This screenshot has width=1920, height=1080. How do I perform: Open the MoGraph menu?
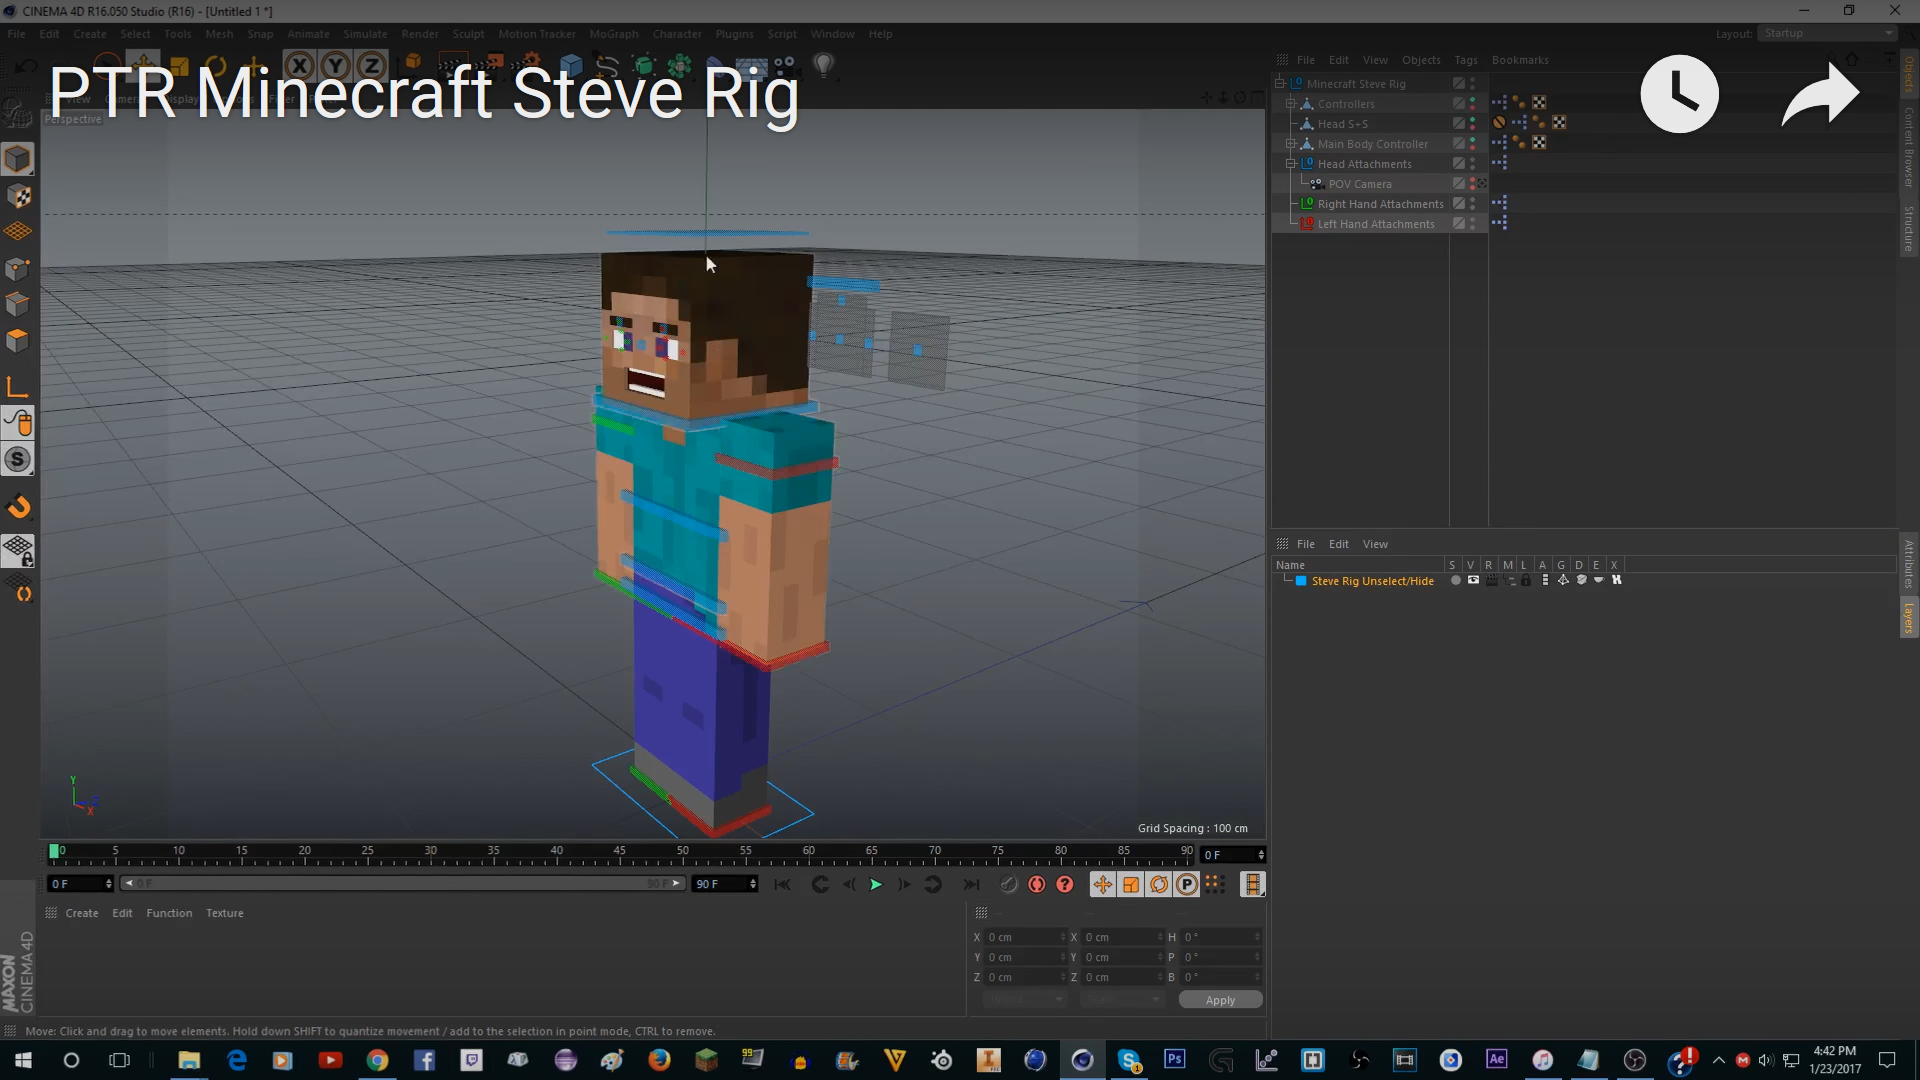[x=613, y=34]
